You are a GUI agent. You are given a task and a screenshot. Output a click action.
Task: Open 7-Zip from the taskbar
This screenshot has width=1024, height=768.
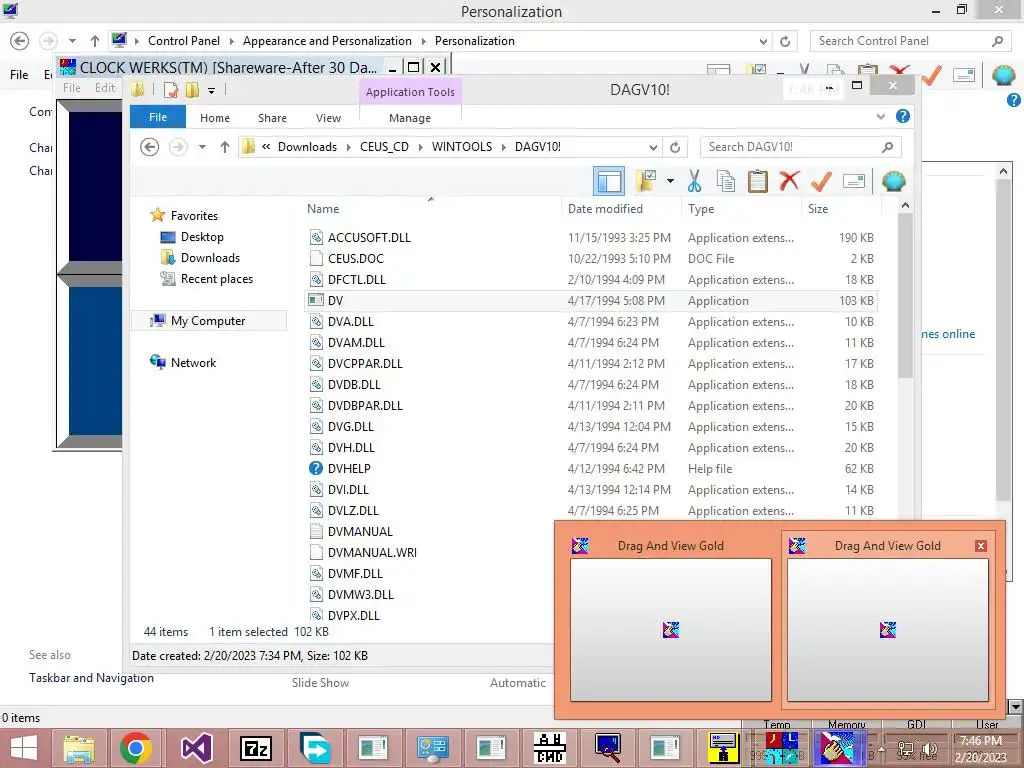pyautogui.click(x=256, y=748)
